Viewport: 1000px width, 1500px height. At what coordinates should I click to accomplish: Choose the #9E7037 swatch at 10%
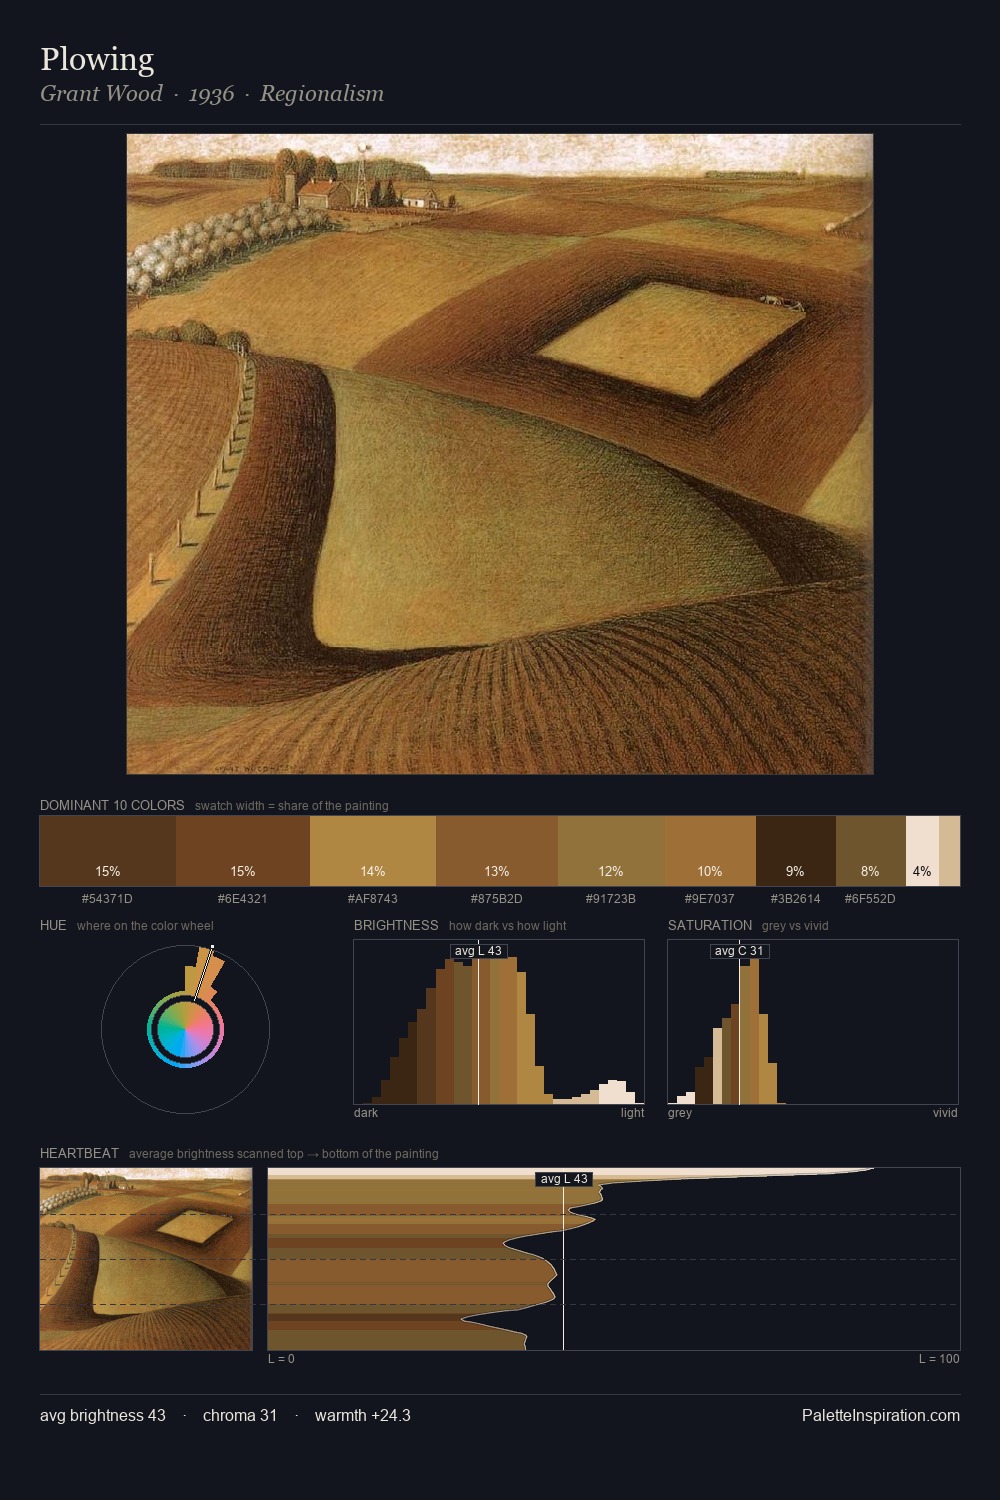click(710, 851)
